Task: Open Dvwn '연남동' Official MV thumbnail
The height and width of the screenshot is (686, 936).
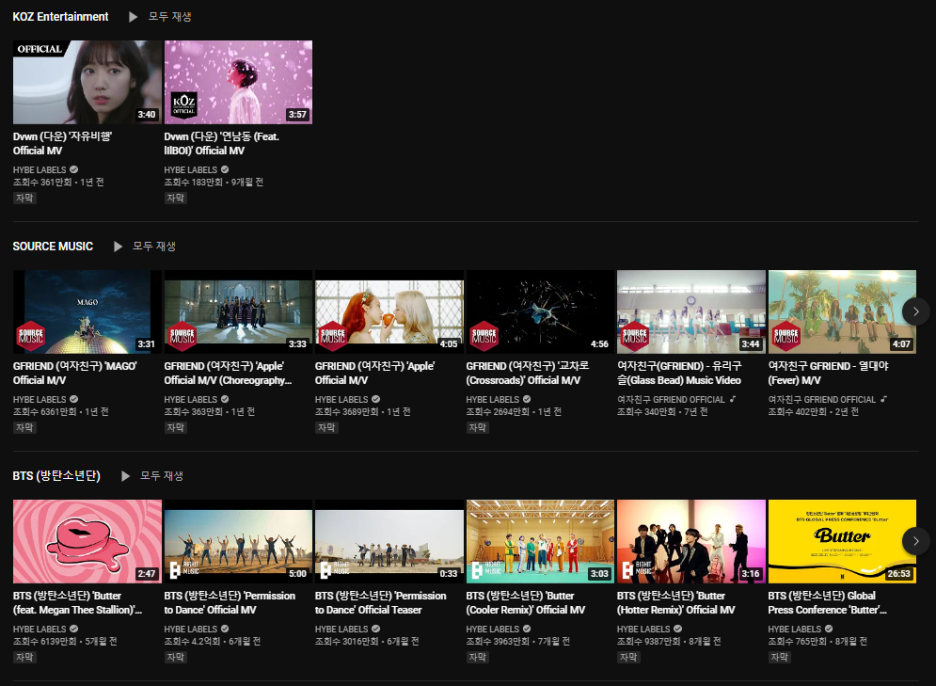Action: 238,82
